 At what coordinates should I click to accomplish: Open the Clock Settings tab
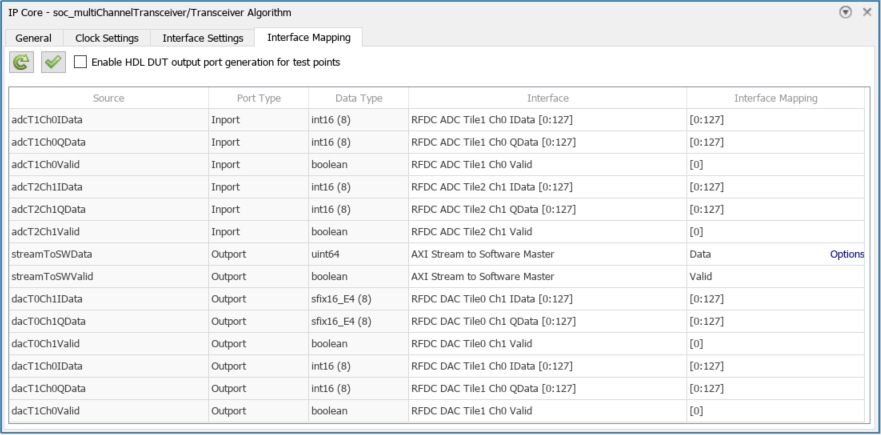[110, 38]
